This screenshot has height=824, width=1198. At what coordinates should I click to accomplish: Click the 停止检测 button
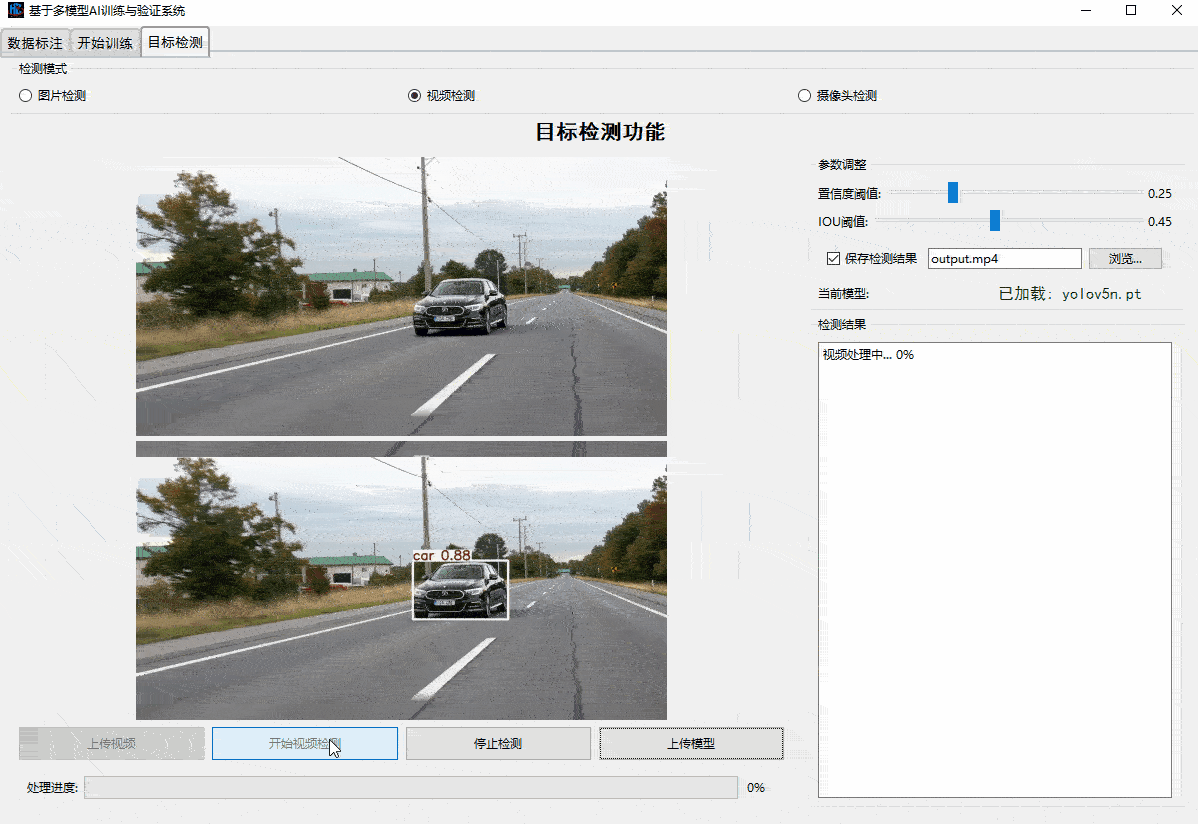pos(498,743)
